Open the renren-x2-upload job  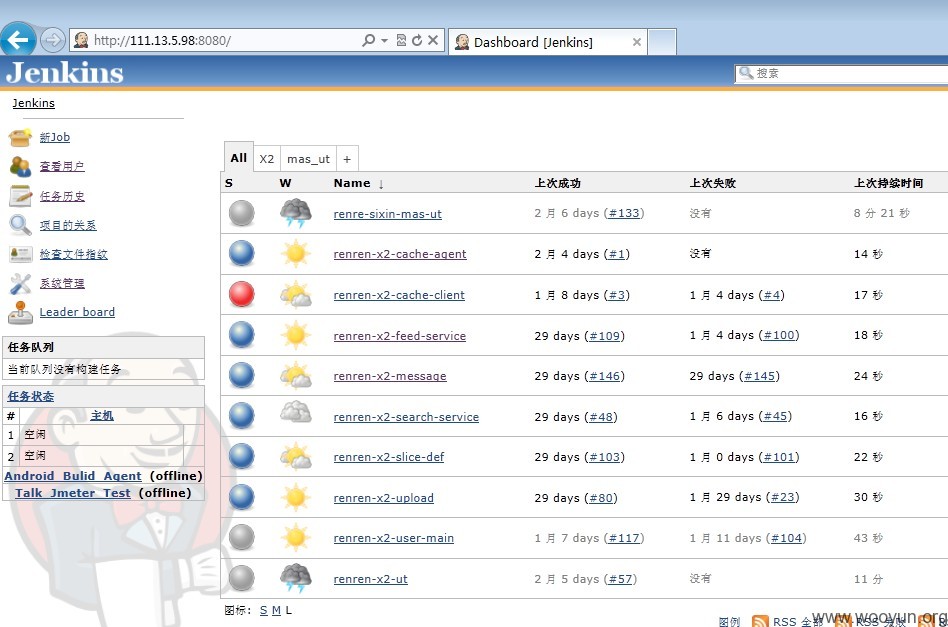coord(383,498)
